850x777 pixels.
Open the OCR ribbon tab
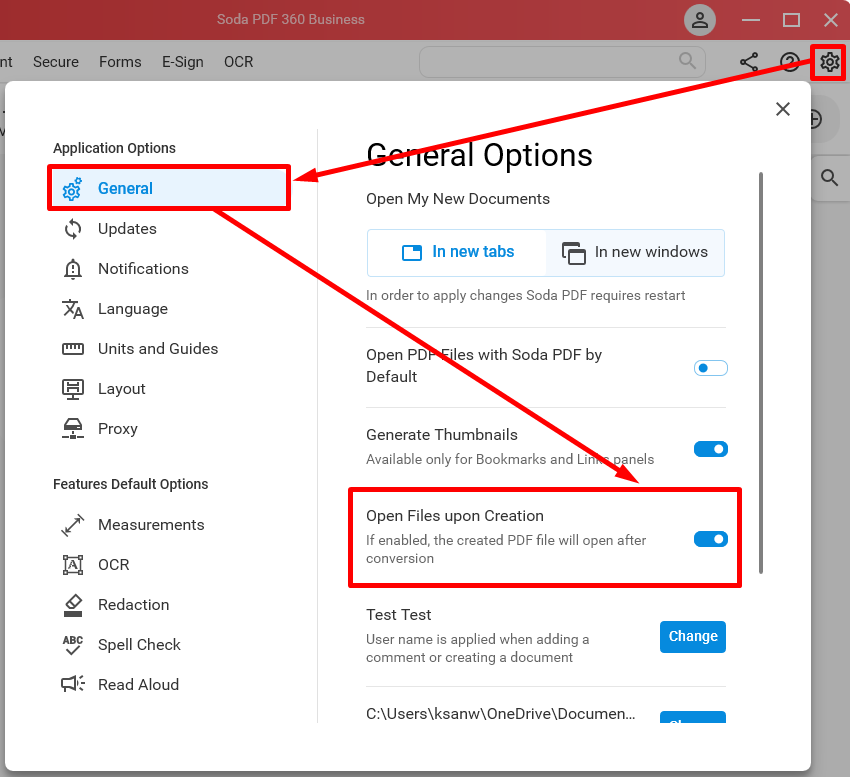(239, 62)
